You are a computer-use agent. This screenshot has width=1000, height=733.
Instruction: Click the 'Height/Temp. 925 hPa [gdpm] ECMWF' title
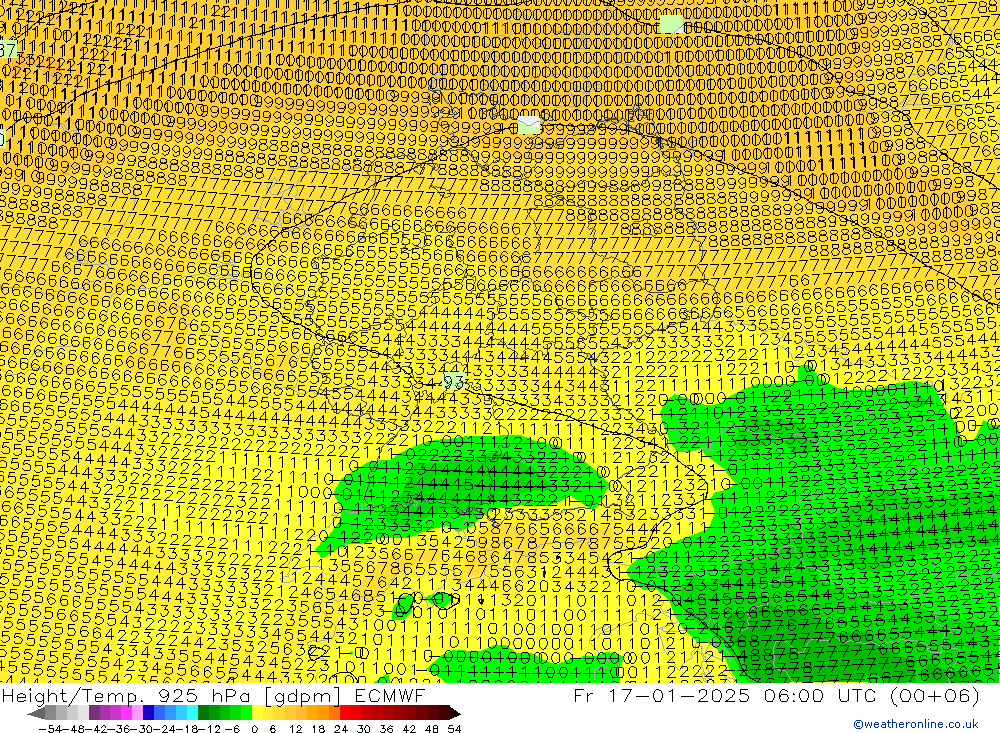click(213, 695)
